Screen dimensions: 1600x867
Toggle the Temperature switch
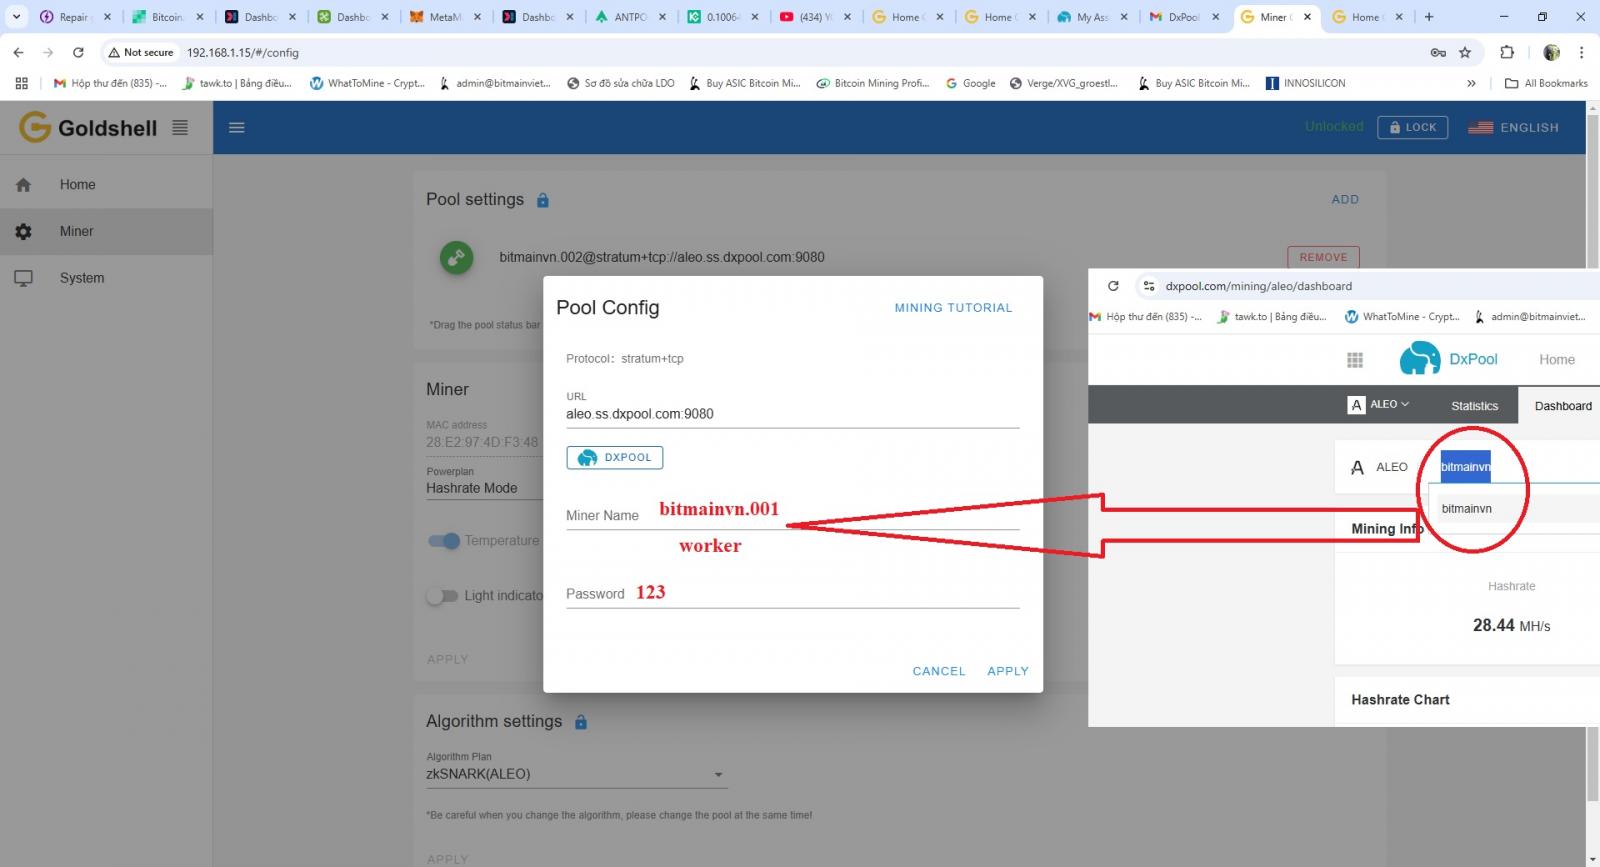click(444, 541)
